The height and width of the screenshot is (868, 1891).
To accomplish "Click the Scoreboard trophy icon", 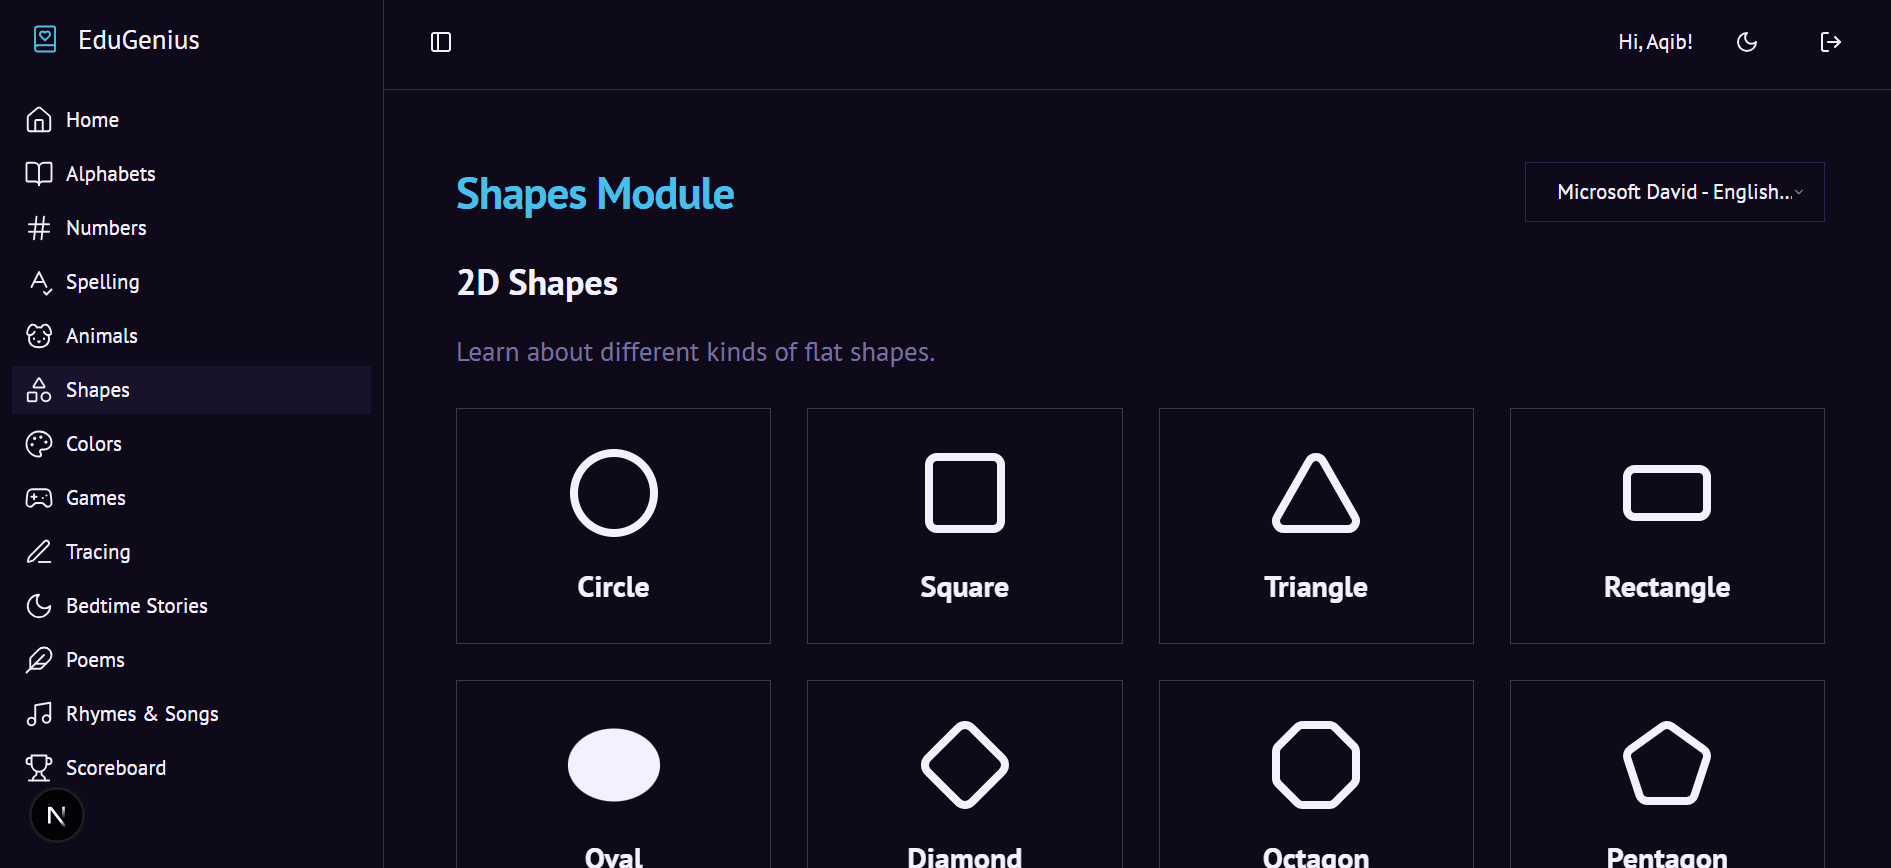I will point(39,768).
